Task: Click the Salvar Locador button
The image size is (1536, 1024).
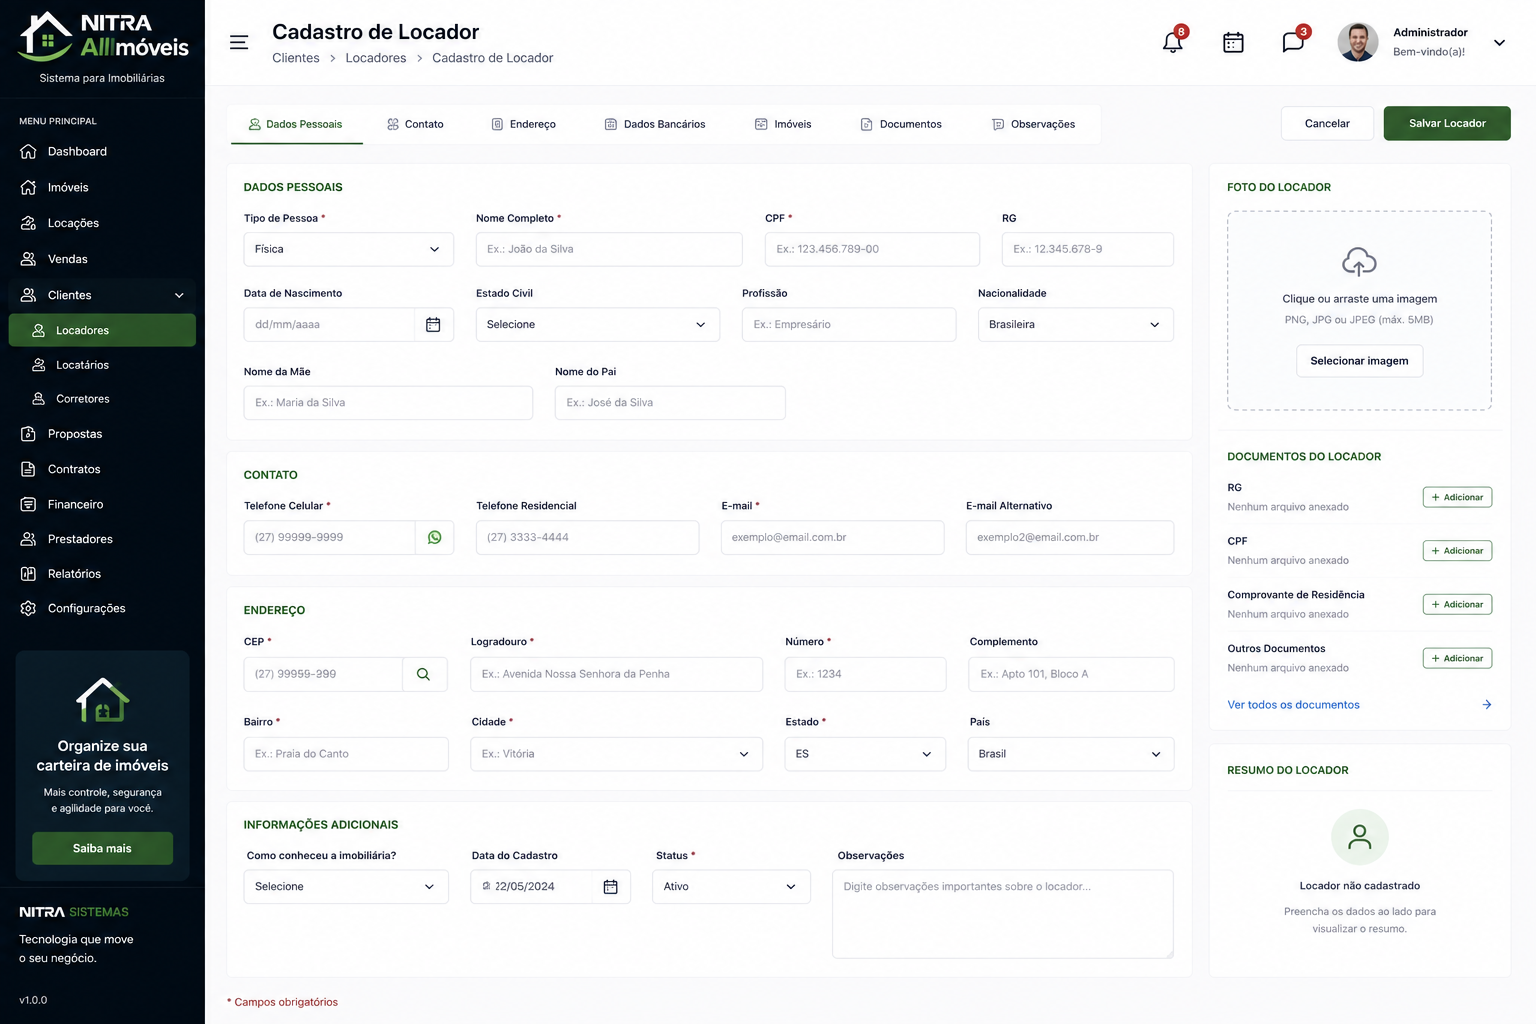Action: point(1447,124)
